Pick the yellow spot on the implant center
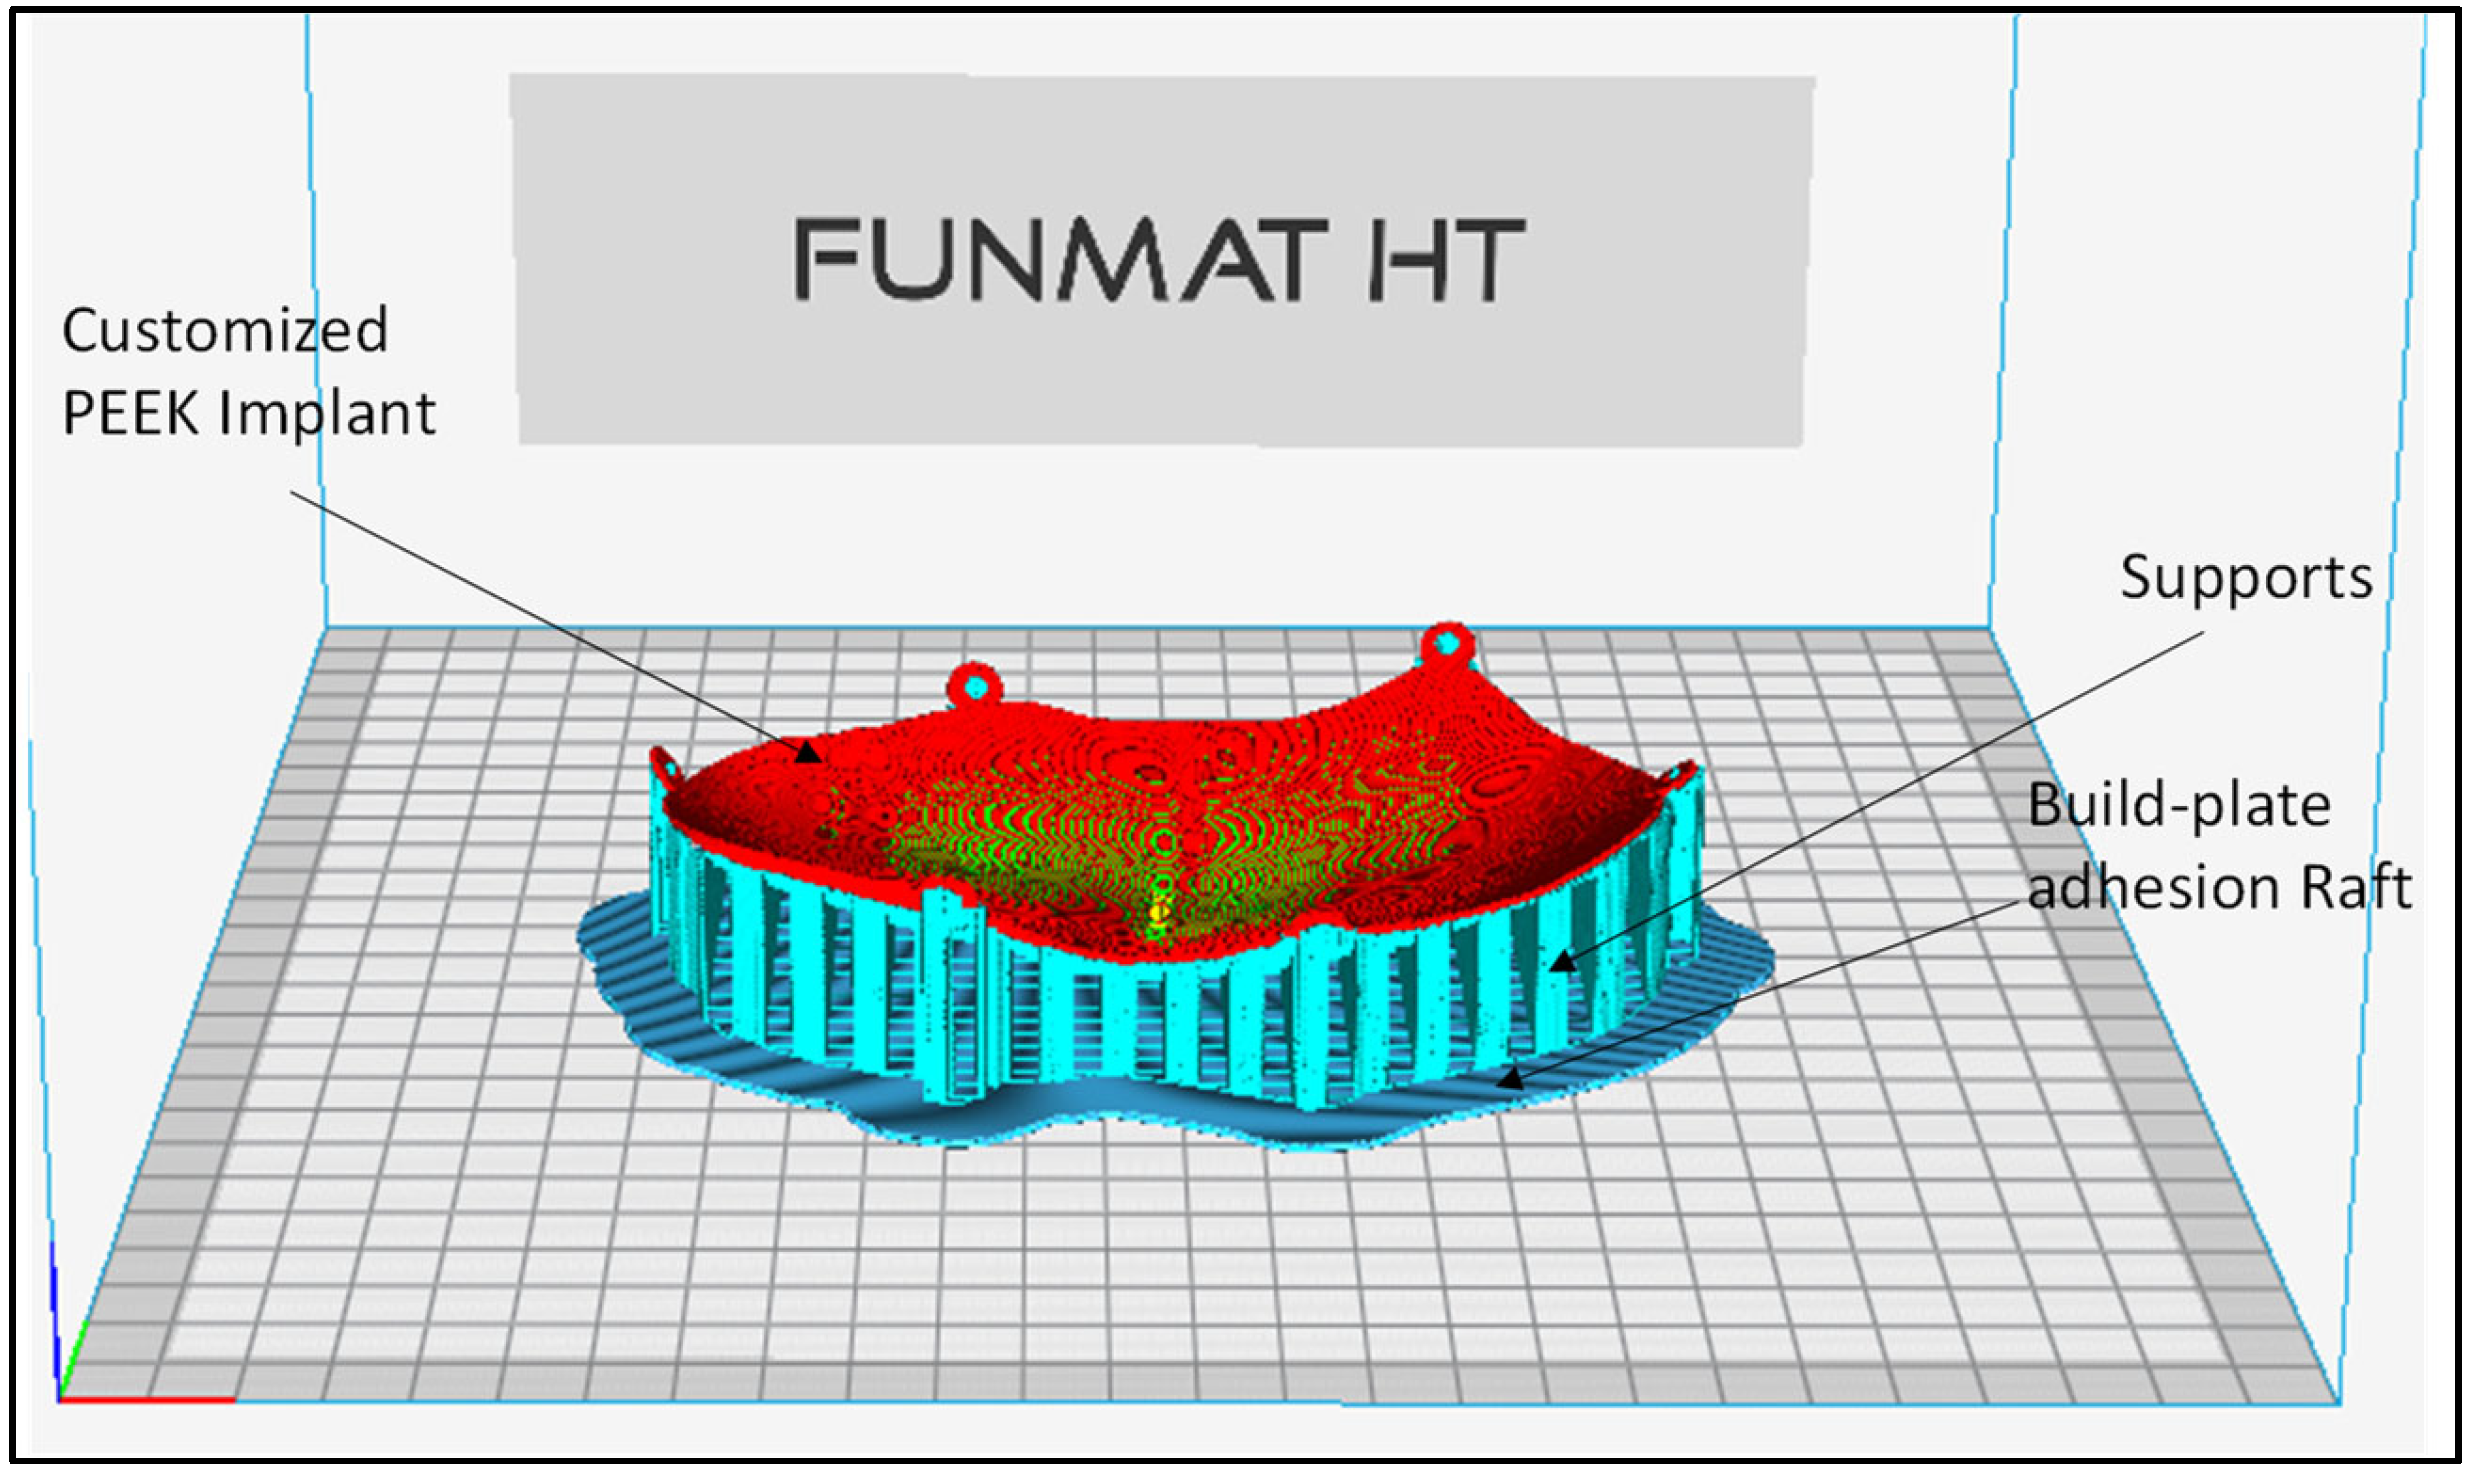Screen dimensions: 2468x1471 [x=1159, y=912]
